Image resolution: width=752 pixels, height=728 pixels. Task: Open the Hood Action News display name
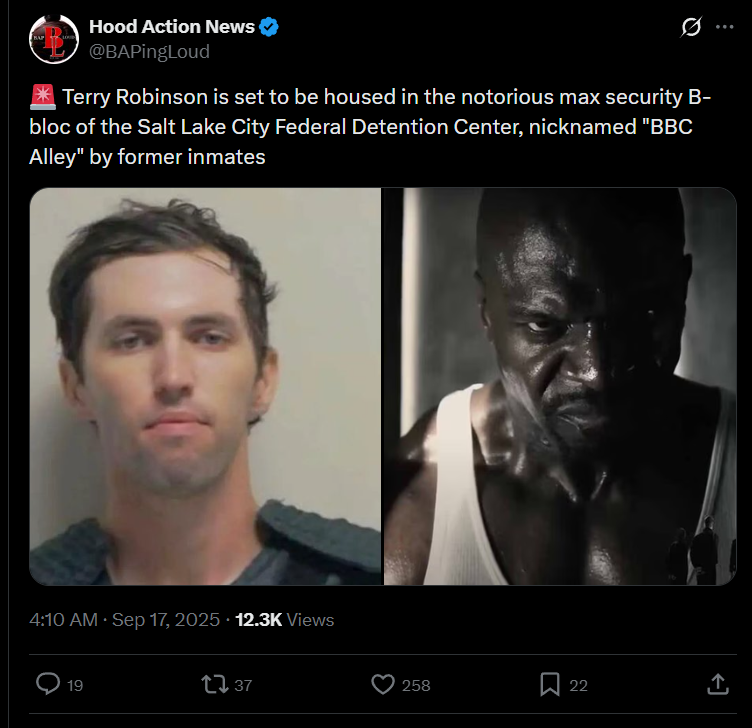point(173,27)
